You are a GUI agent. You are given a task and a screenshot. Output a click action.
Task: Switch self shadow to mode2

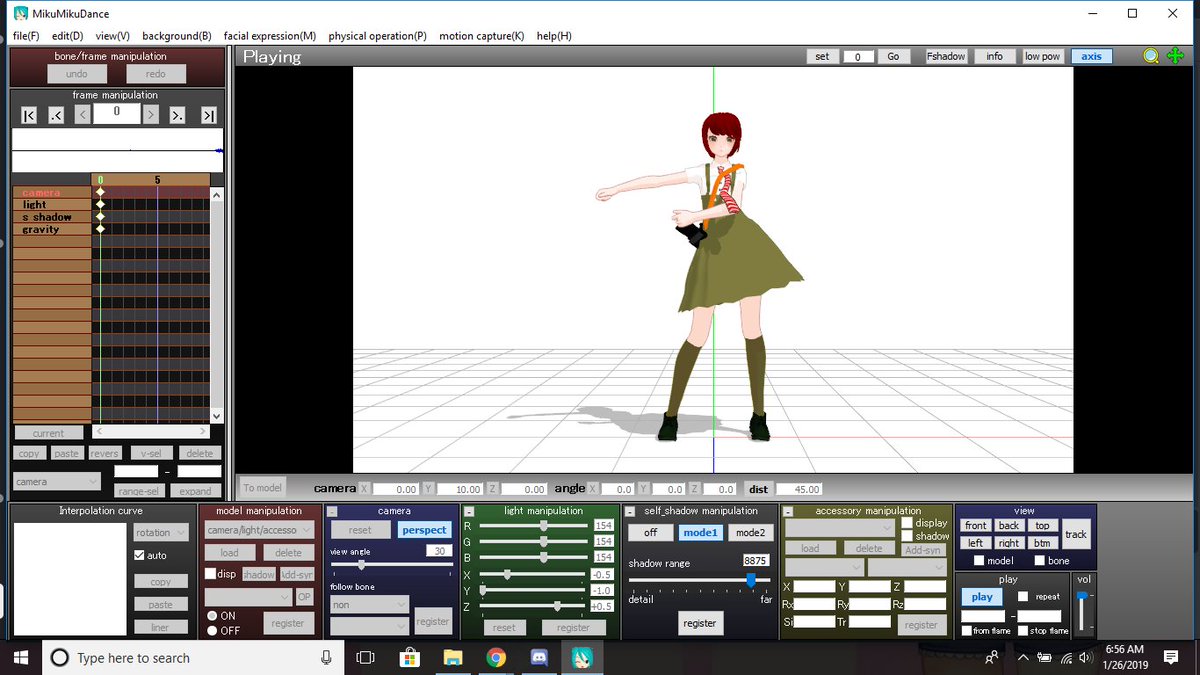749,533
